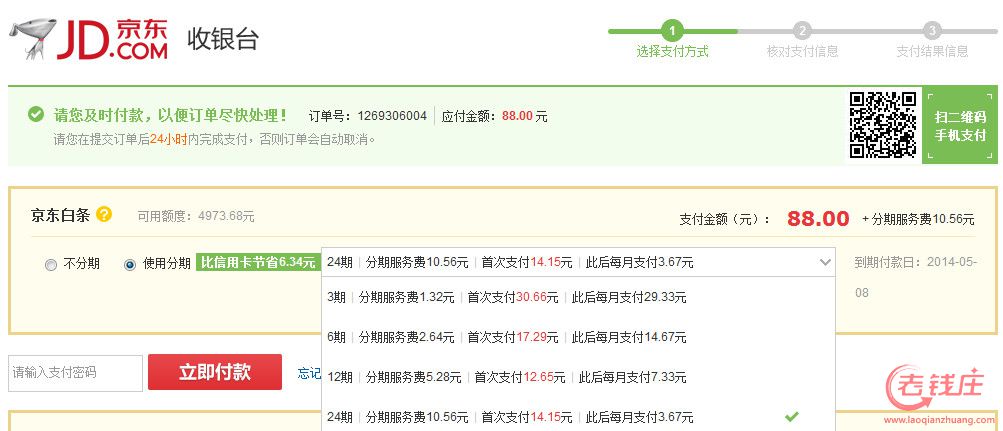Click the 核对支付信息 step label
Viewport: 1003px width, 431px height.
(802, 52)
